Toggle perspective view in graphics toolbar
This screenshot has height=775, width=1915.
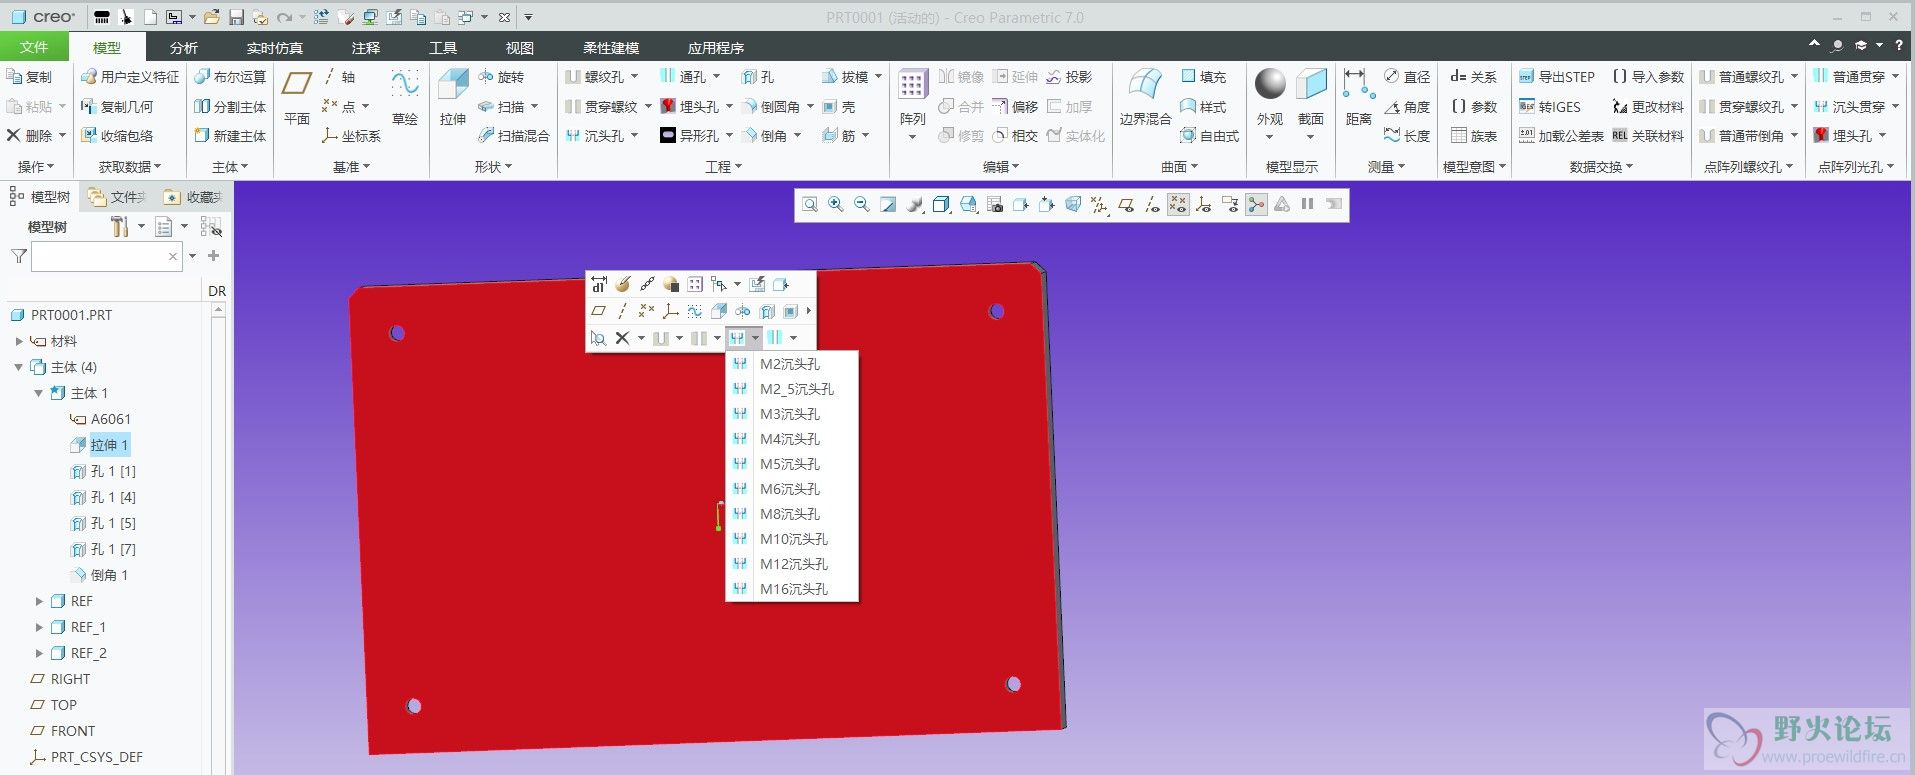point(1073,205)
